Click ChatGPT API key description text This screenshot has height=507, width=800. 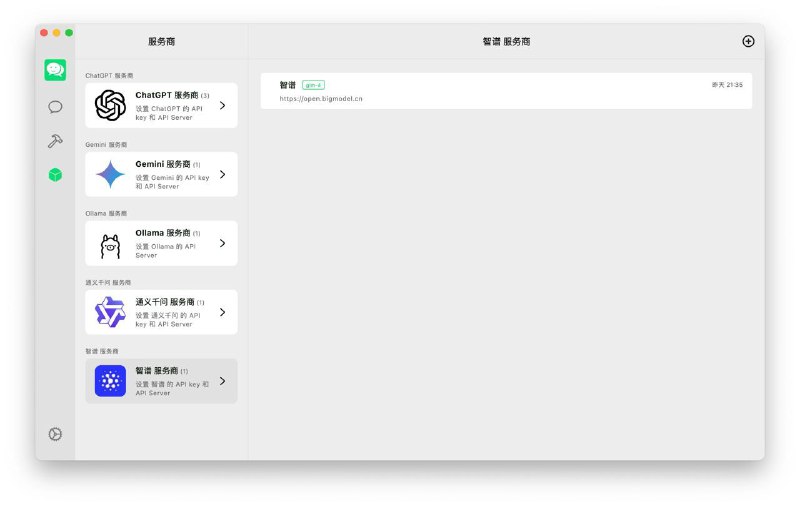(x=169, y=113)
